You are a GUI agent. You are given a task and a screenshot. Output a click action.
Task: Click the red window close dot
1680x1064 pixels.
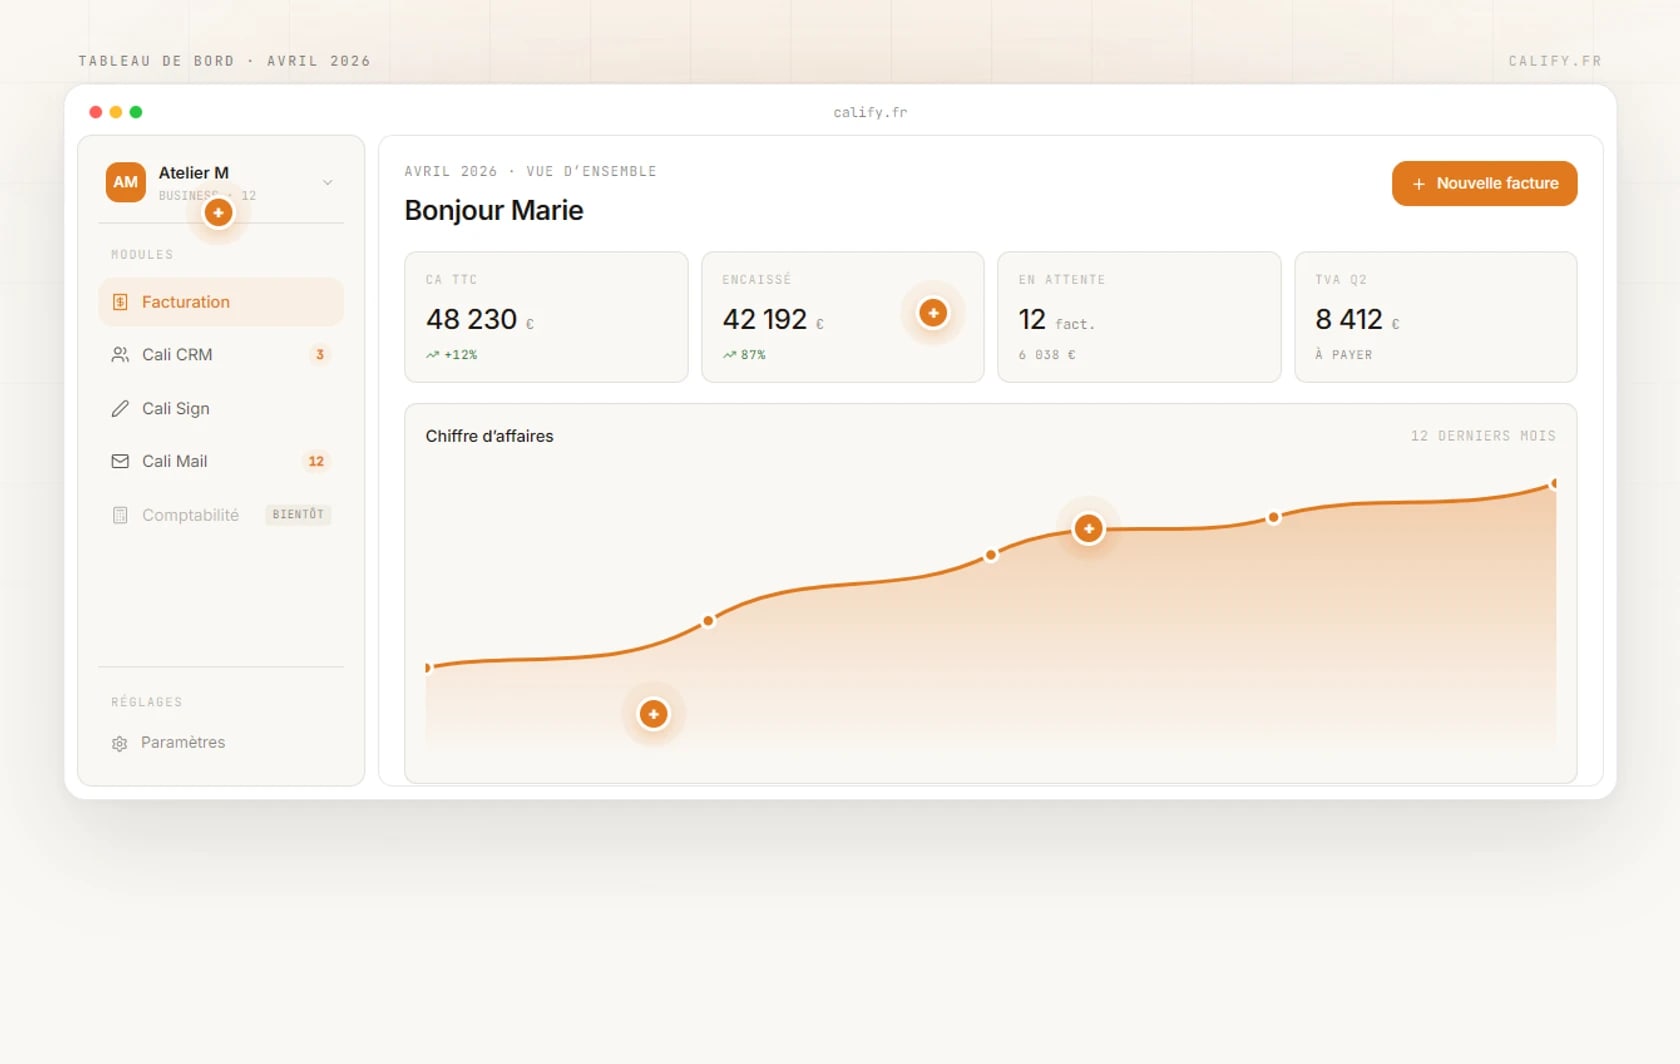(96, 112)
